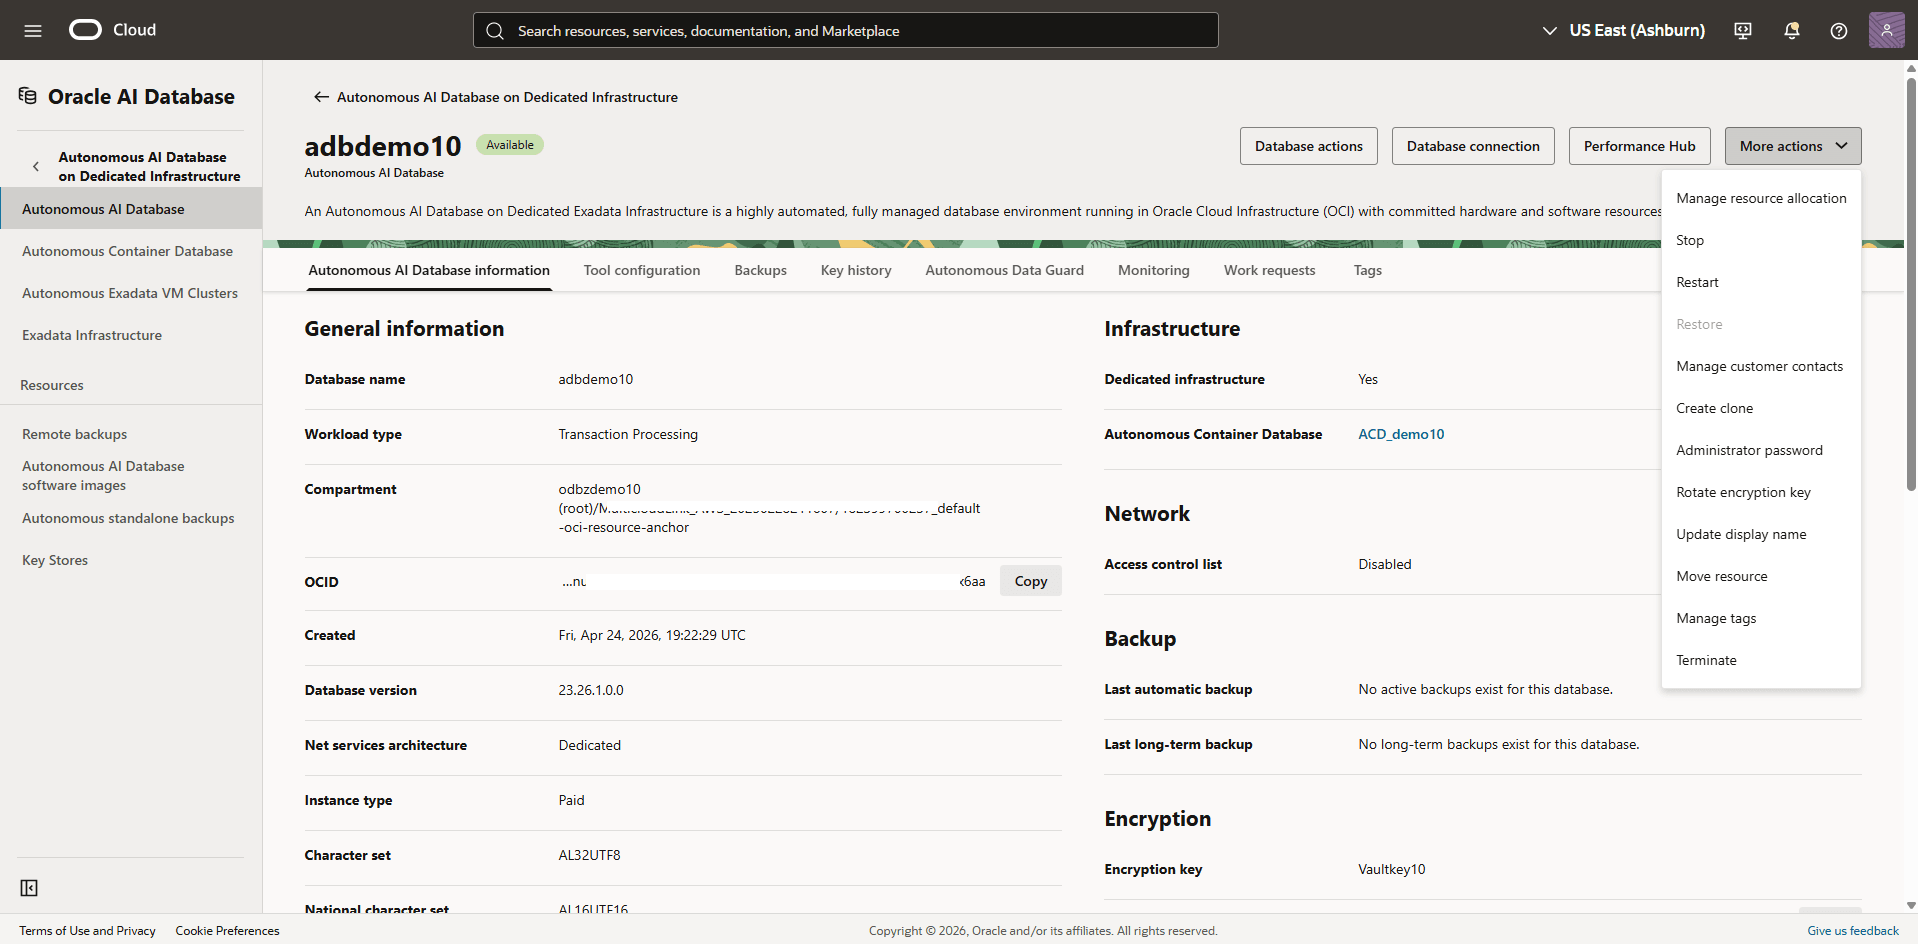The height and width of the screenshot is (944, 1918).
Task: Go to Autonomous Exadata VM Clusters
Action: tap(131, 293)
